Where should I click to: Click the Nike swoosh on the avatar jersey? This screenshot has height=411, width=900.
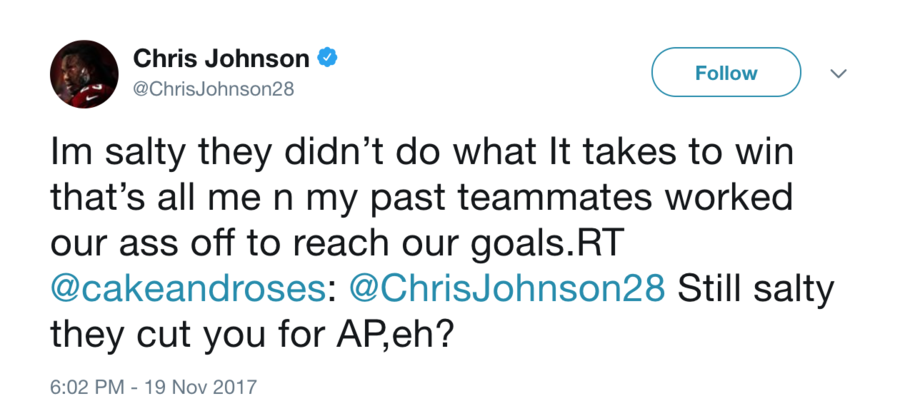tap(92, 99)
